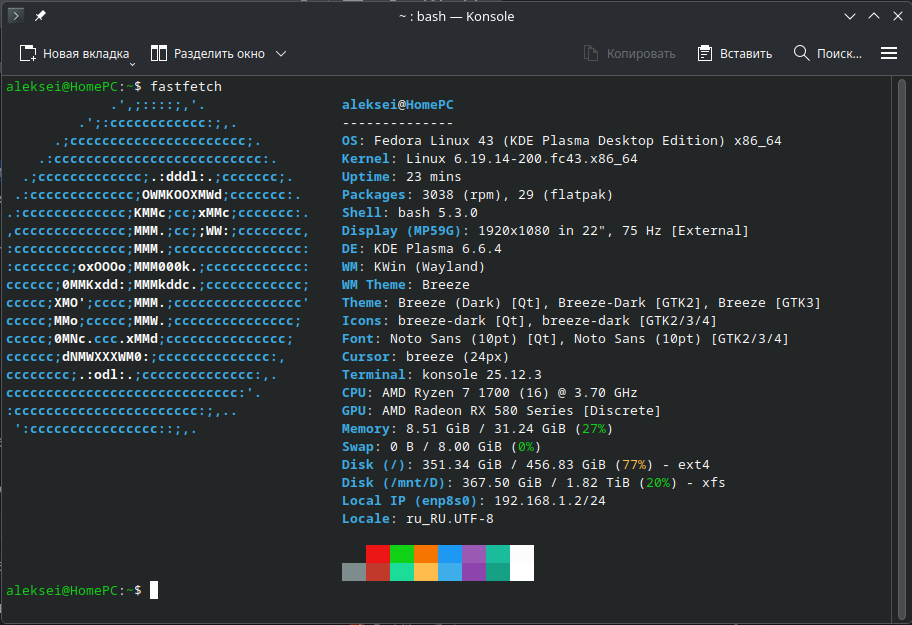Viewport: 912px width, 625px height.
Task: Click the purple color block in top row
Action: [473, 553]
